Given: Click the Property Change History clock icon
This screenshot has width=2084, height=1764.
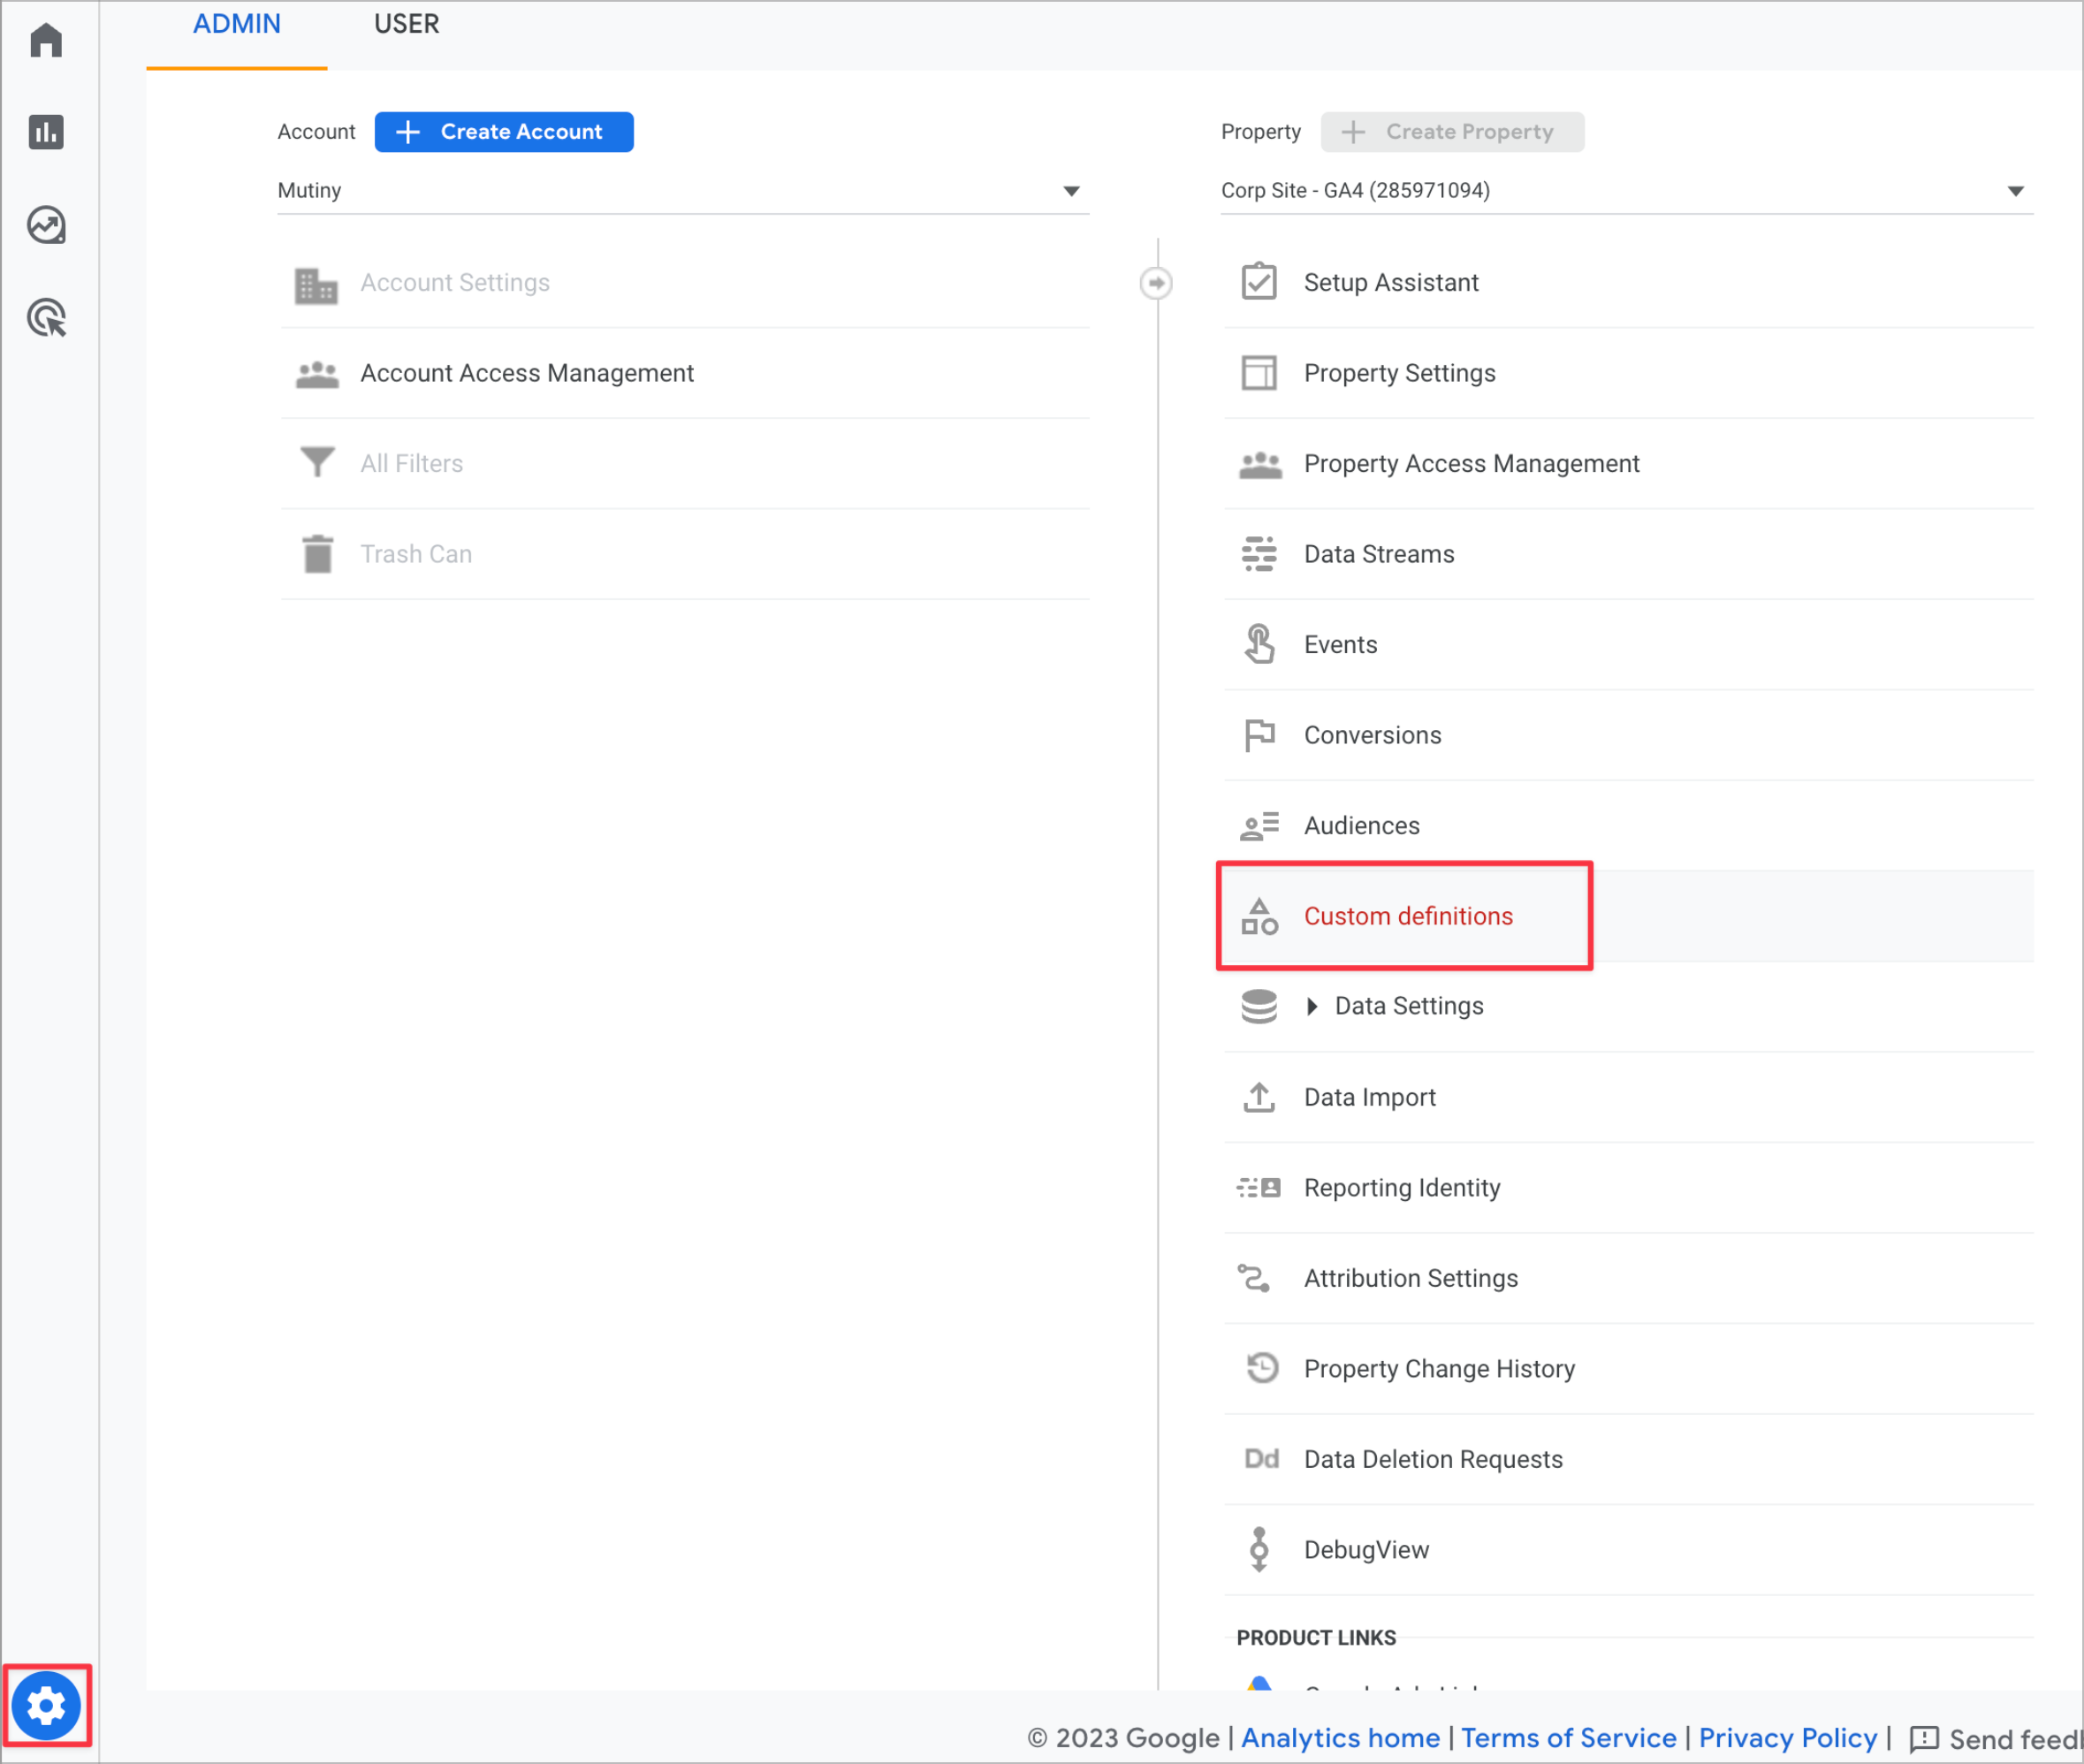Looking at the screenshot, I should click(1262, 1368).
